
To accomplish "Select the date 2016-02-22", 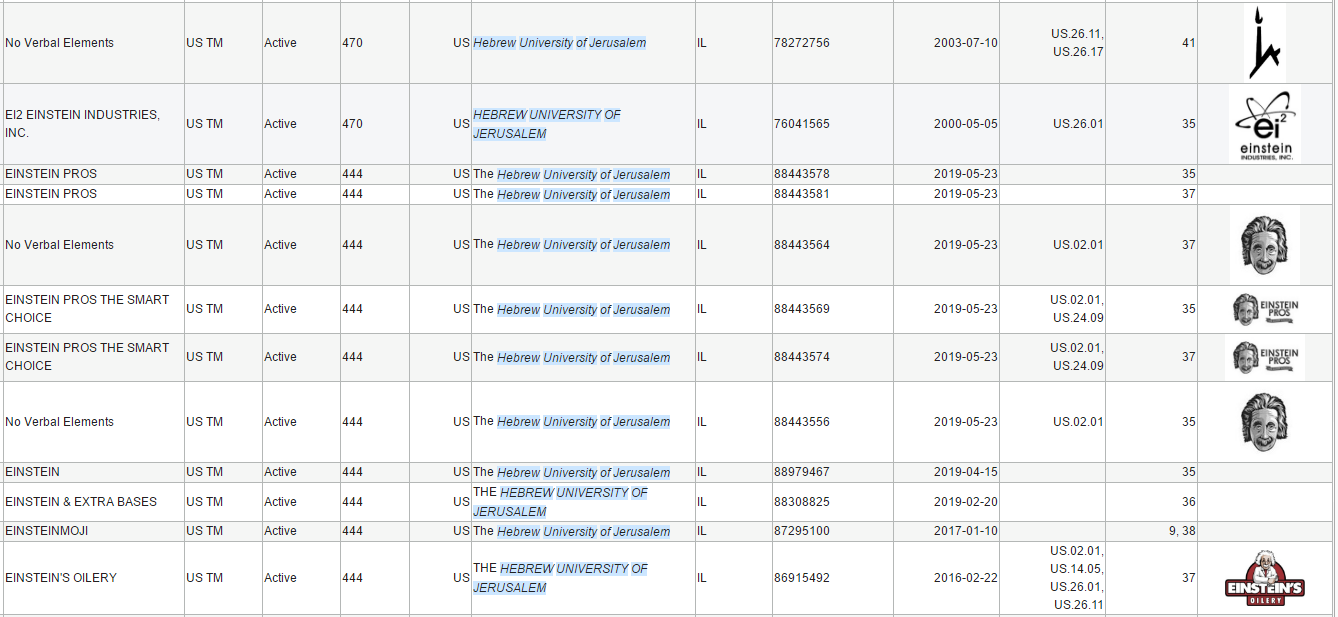I will pyautogui.click(x=966, y=578).
